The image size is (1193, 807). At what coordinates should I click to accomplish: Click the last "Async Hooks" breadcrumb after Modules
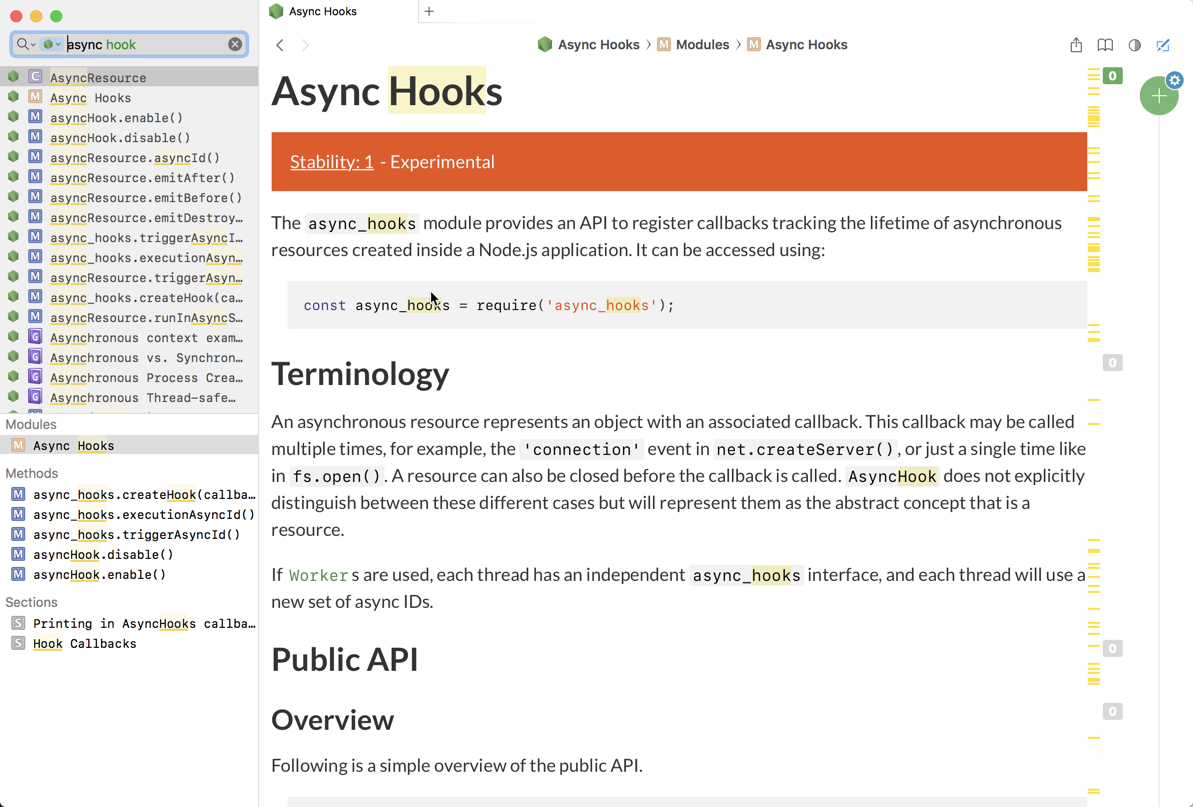coord(797,45)
